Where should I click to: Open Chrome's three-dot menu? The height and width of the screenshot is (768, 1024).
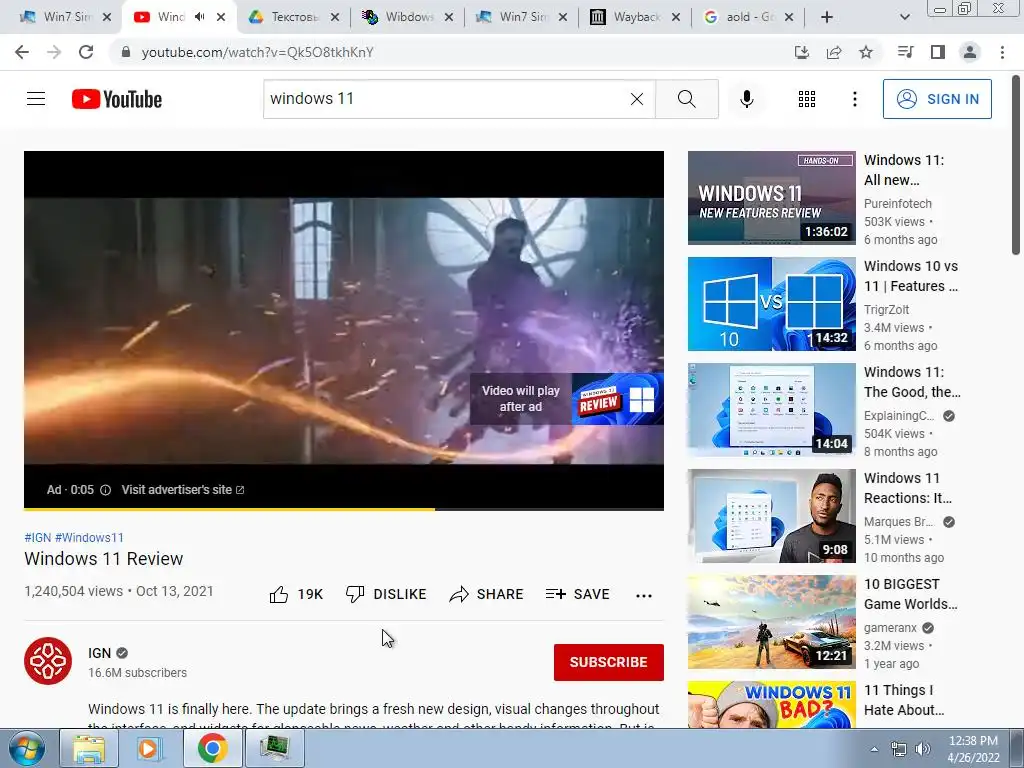pyautogui.click(x=1002, y=52)
